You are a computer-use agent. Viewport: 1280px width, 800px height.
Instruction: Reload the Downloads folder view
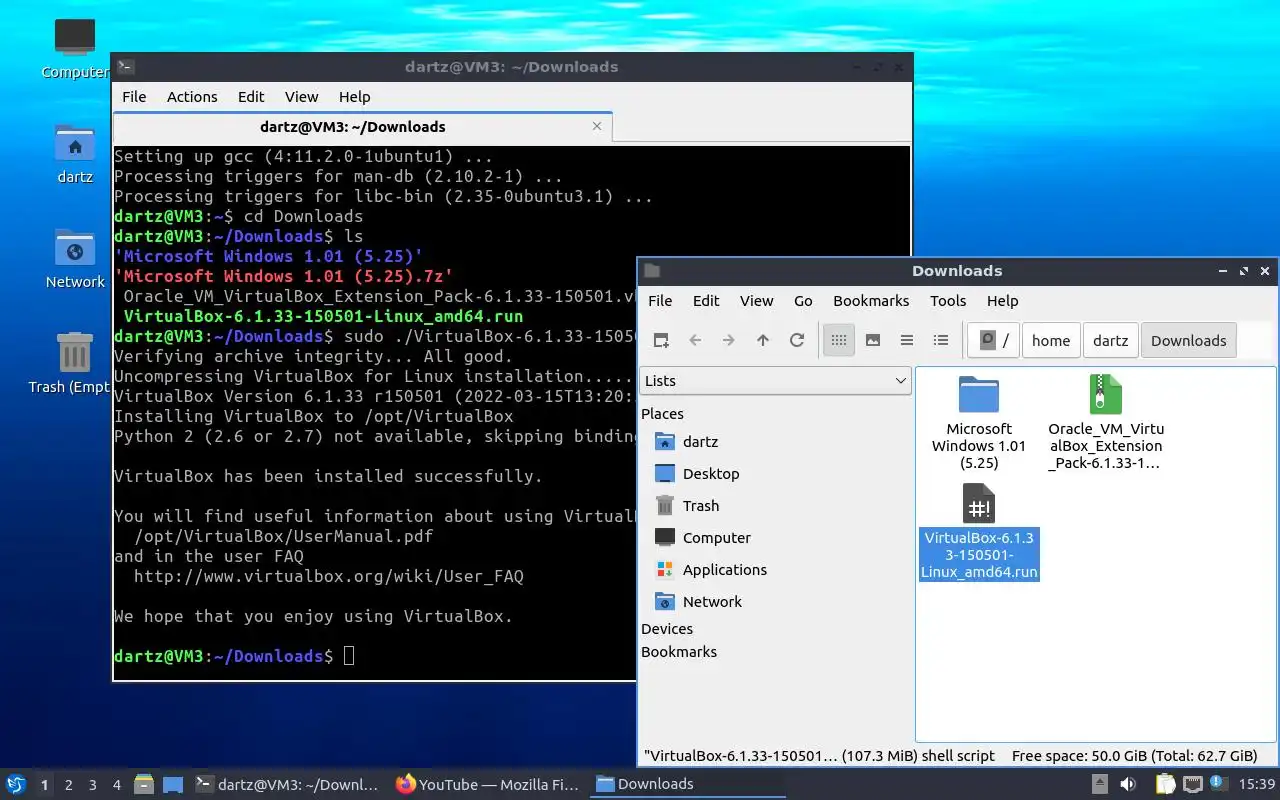(x=797, y=340)
